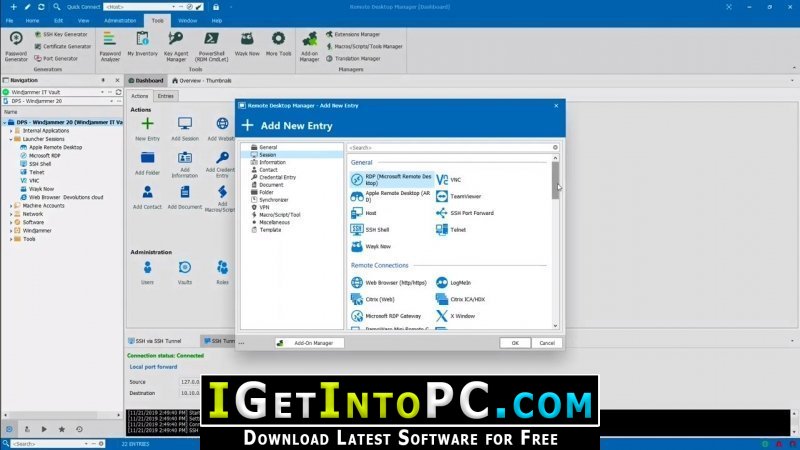Open Users administration
This screenshot has width=800, height=450.
pyautogui.click(x=147, y=272)
